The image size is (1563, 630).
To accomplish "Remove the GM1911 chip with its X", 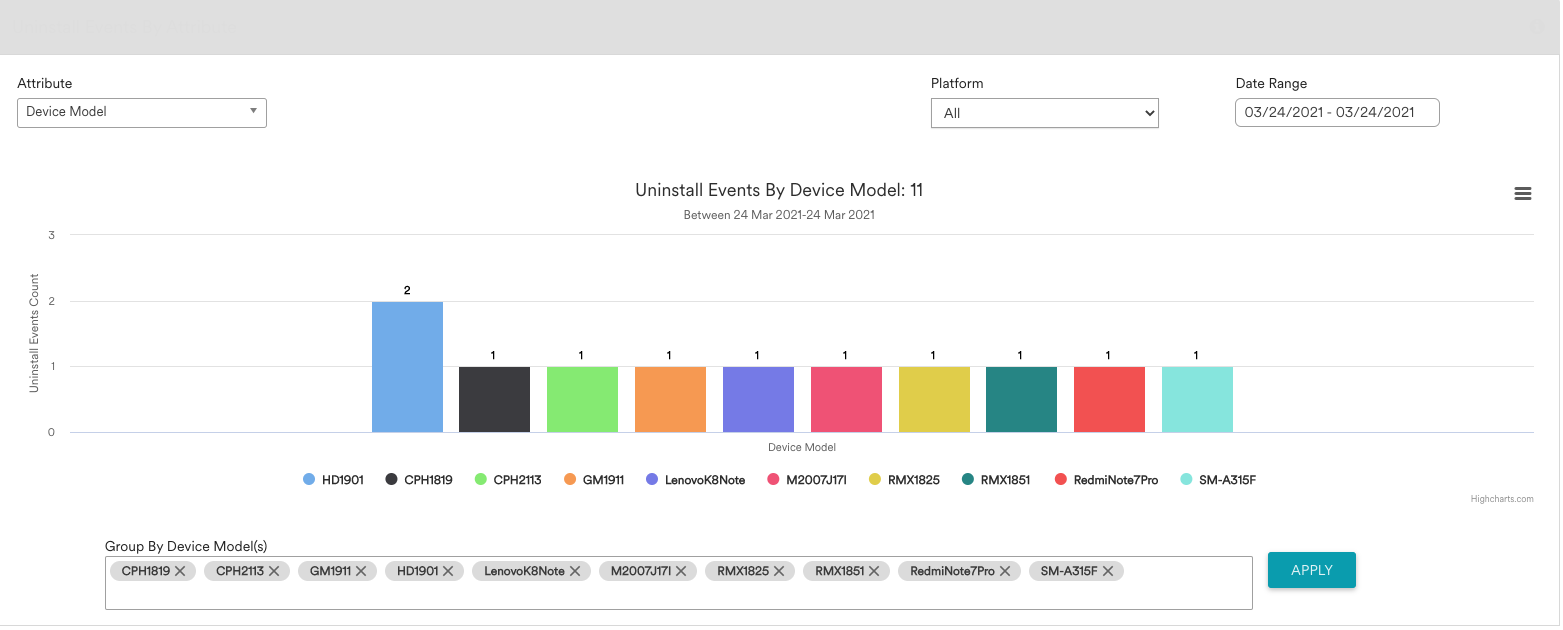I will click(361, 571).
